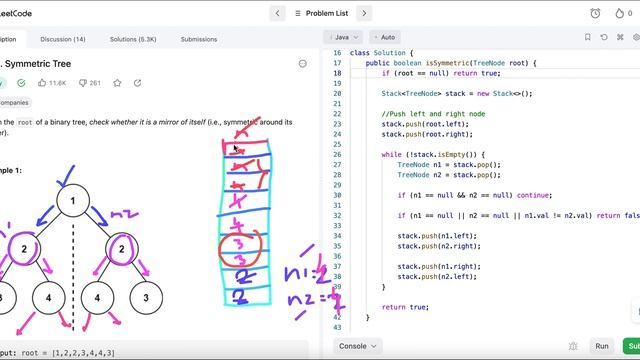The width and height of the screenshot is (640, 360).
Task: Add problem to favorites star
Action: 117,83
